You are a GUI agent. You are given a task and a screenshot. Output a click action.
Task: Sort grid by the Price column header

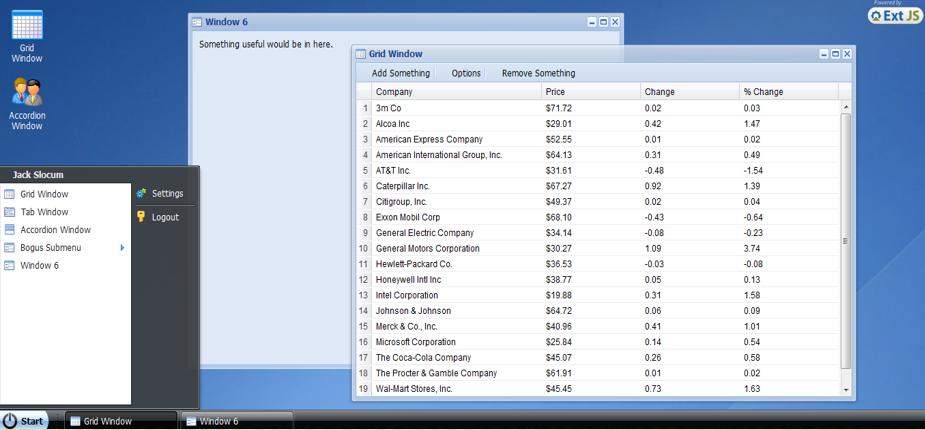[590, 92]
